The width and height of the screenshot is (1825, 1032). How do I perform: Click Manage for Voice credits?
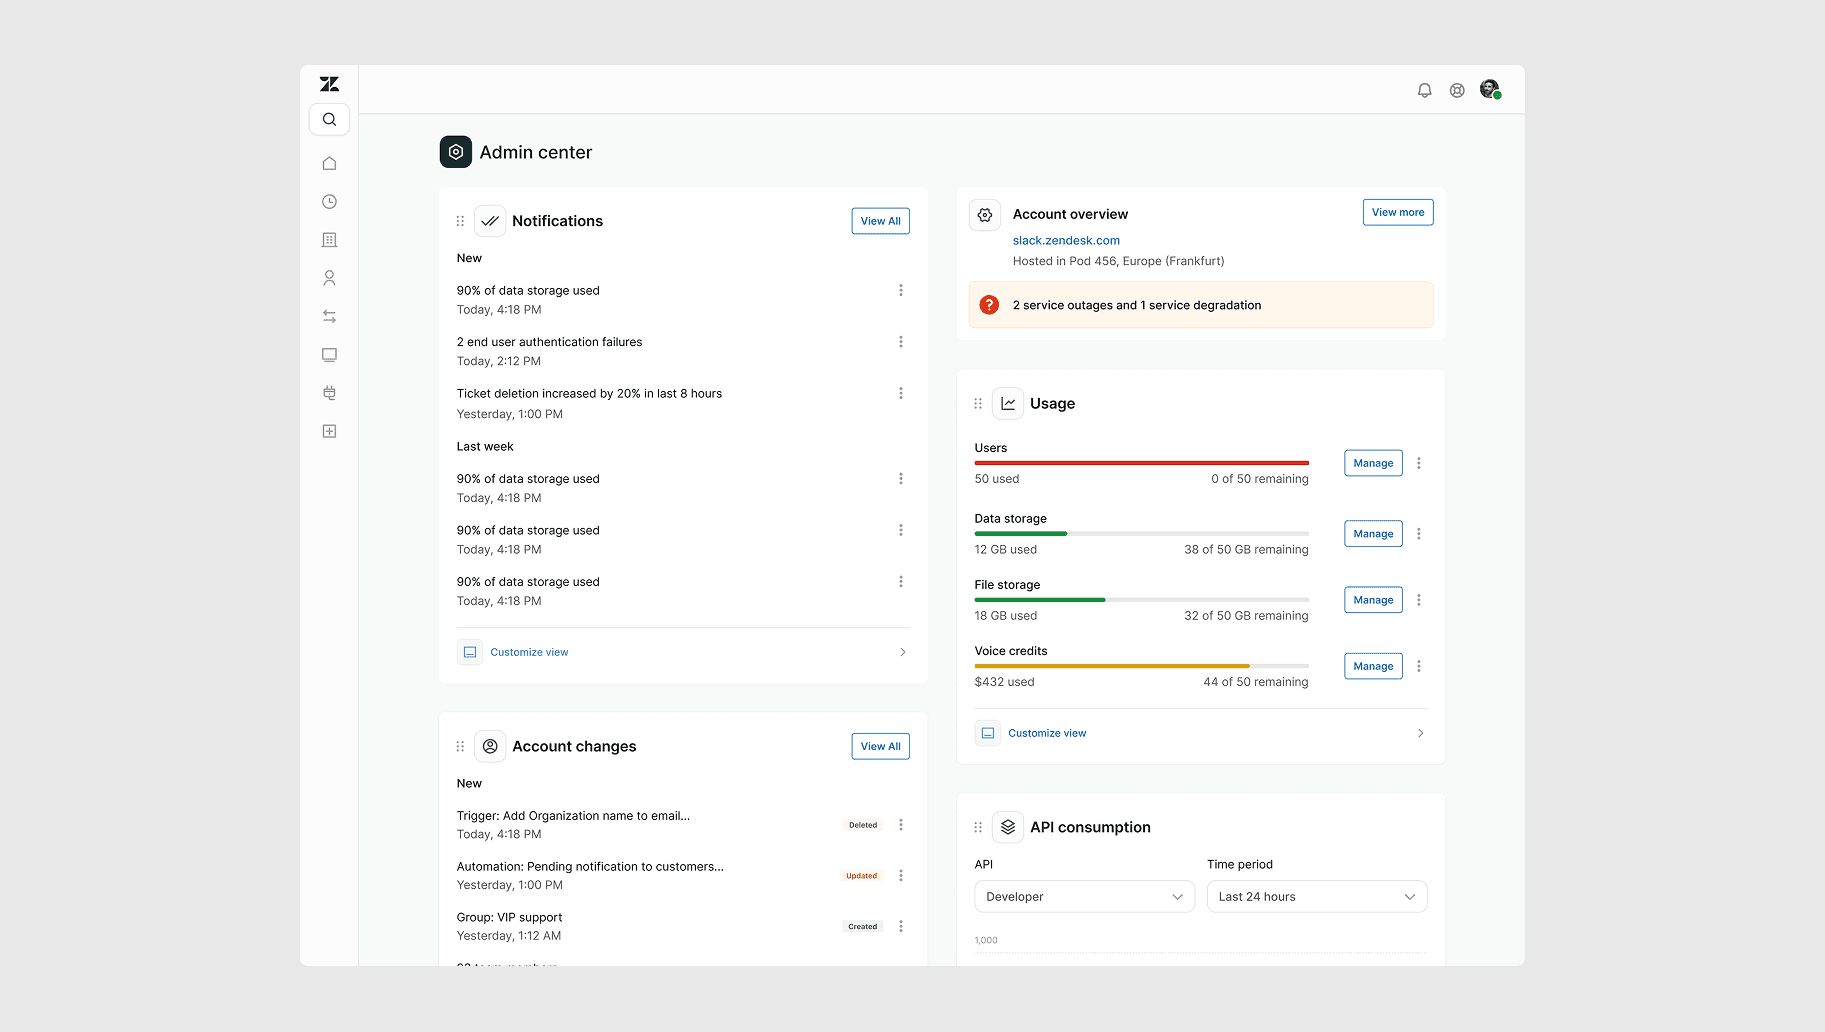point(1373,666)
